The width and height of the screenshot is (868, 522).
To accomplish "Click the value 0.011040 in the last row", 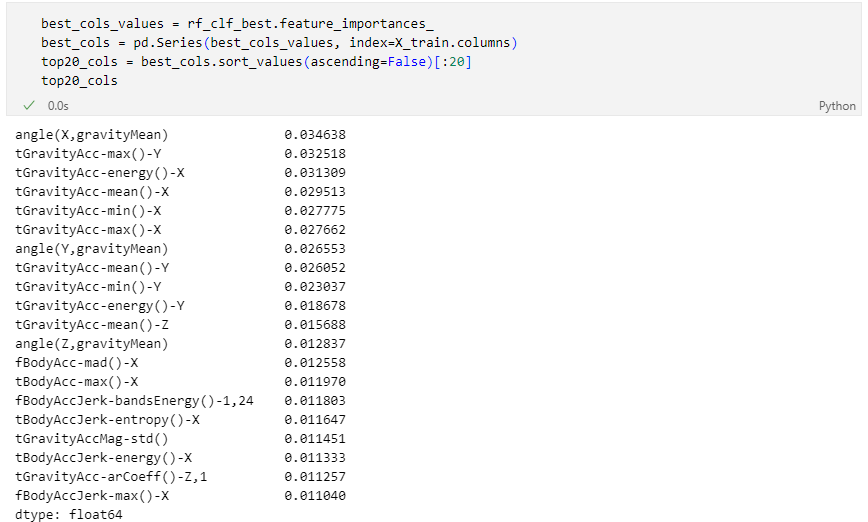I will click(x=315, y=495).
